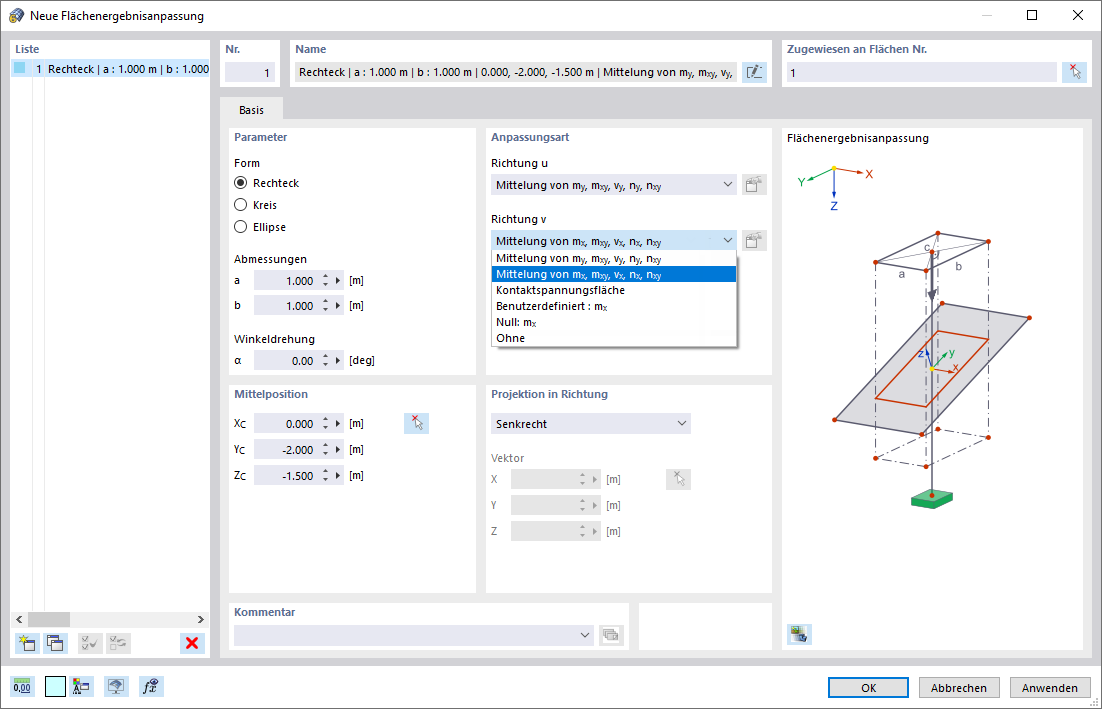The image size is (1102, 709).
Task: Click the new adjustment icon for Richtung u
Action: [x=754, y=185]
